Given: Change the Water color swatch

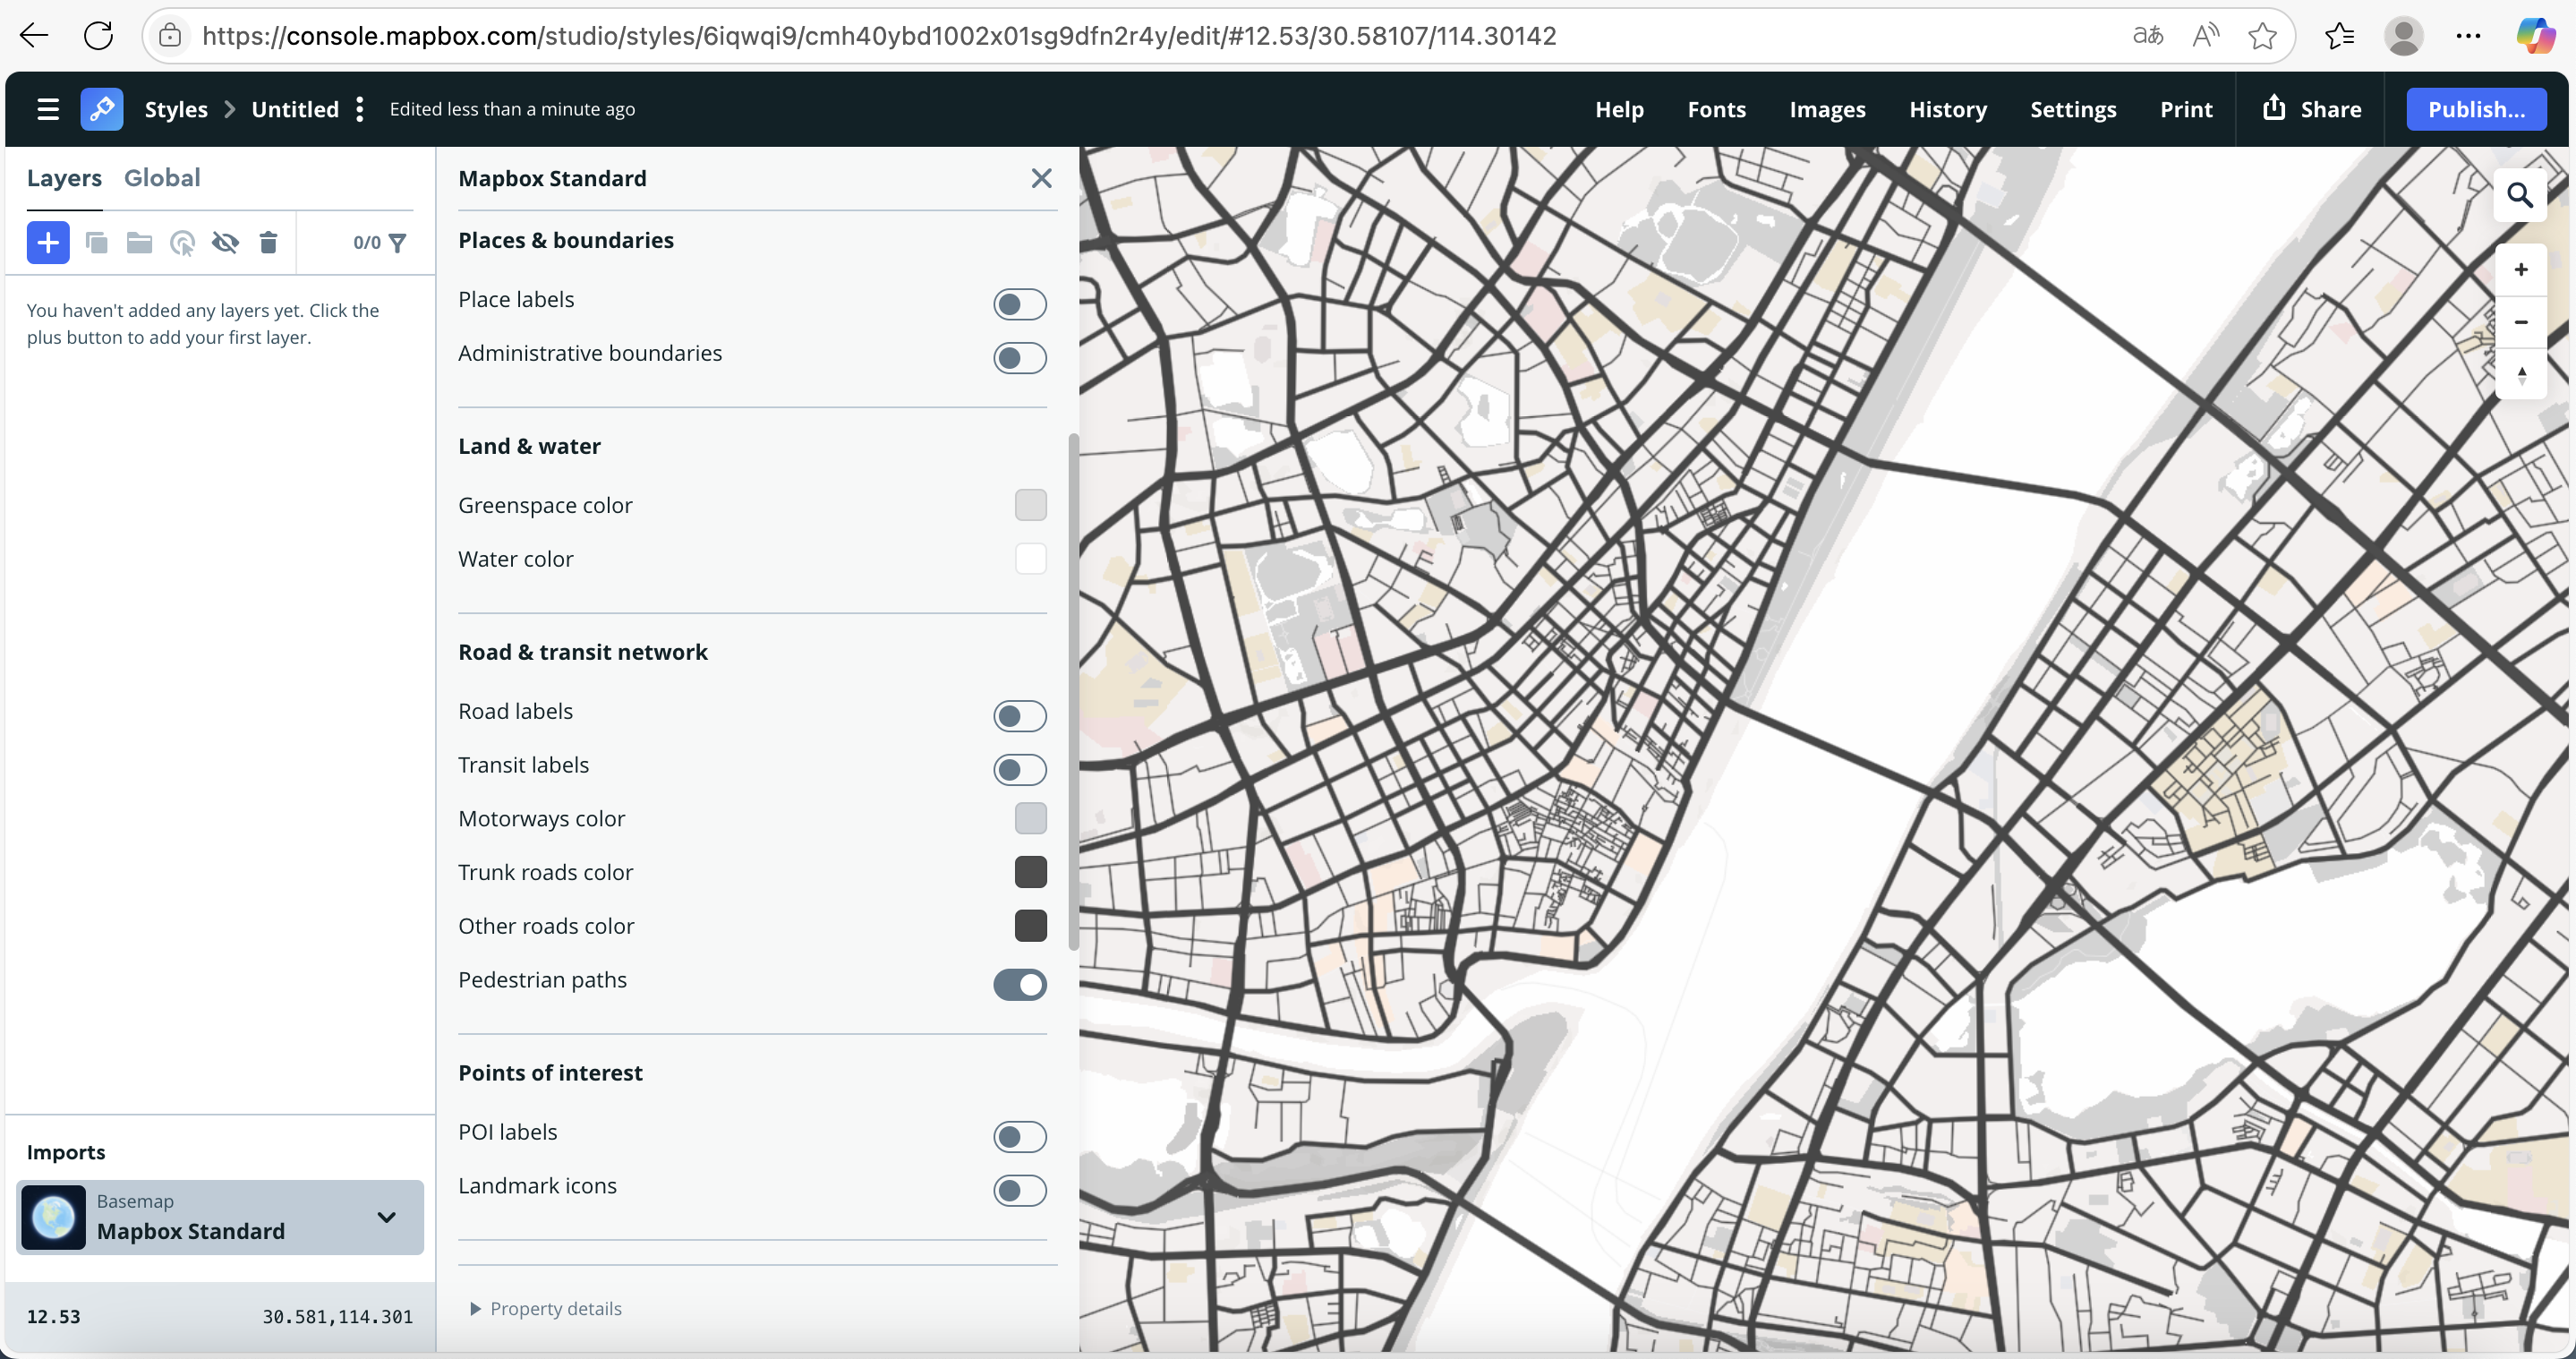Looking at the screenshot, I should (x=1031, y=559).
